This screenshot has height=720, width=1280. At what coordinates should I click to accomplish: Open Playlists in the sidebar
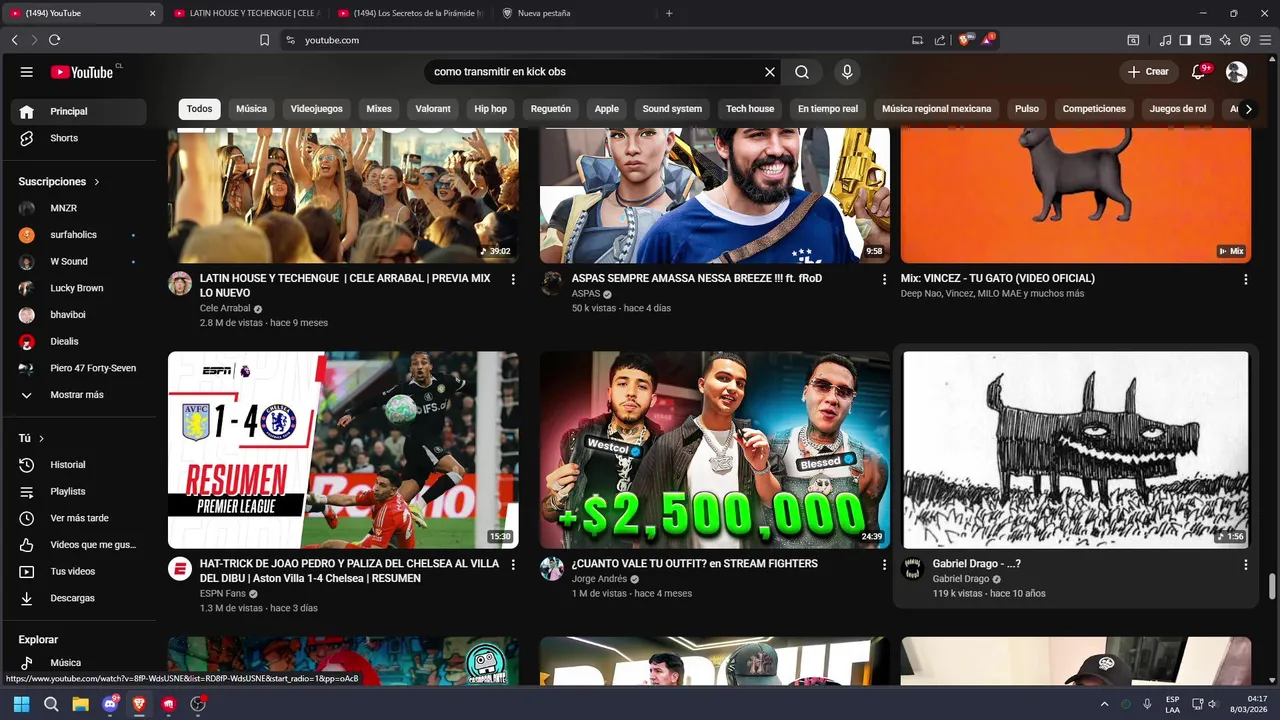coord(78,492)
